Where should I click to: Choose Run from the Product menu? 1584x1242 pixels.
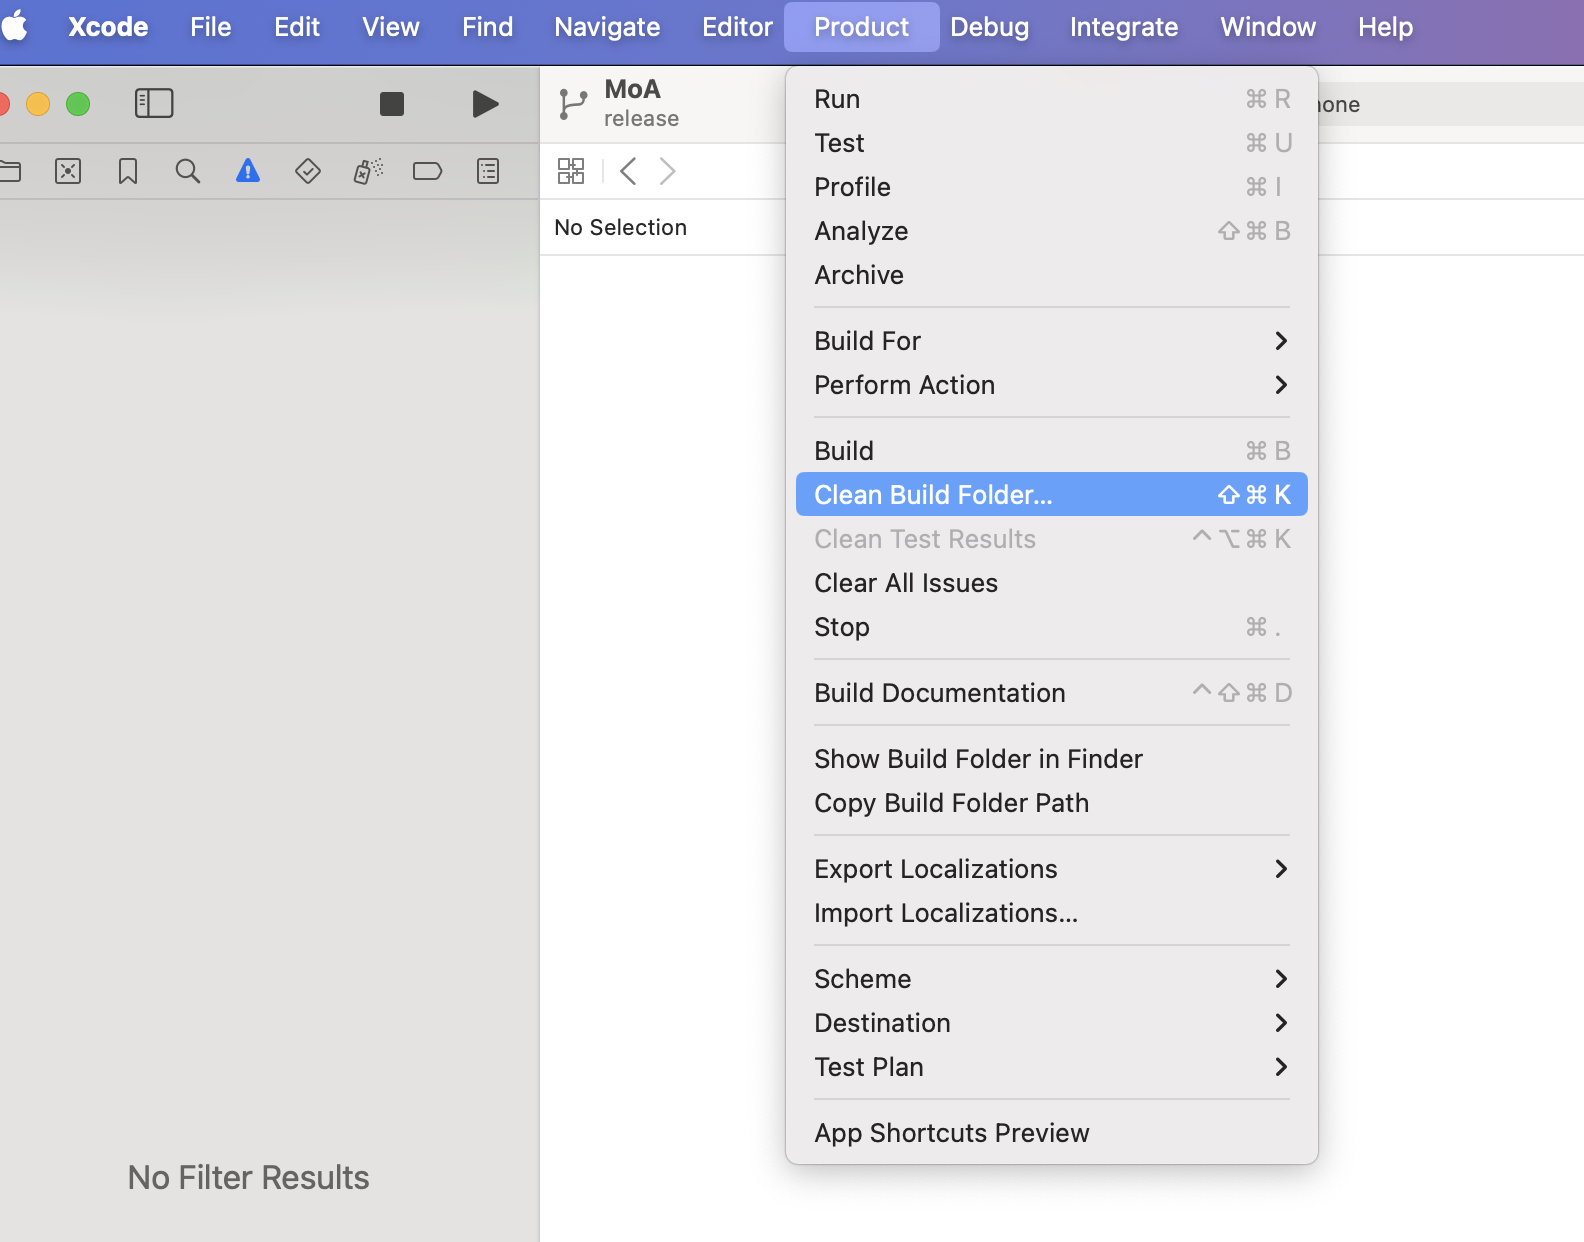[x=1052, y=99]
